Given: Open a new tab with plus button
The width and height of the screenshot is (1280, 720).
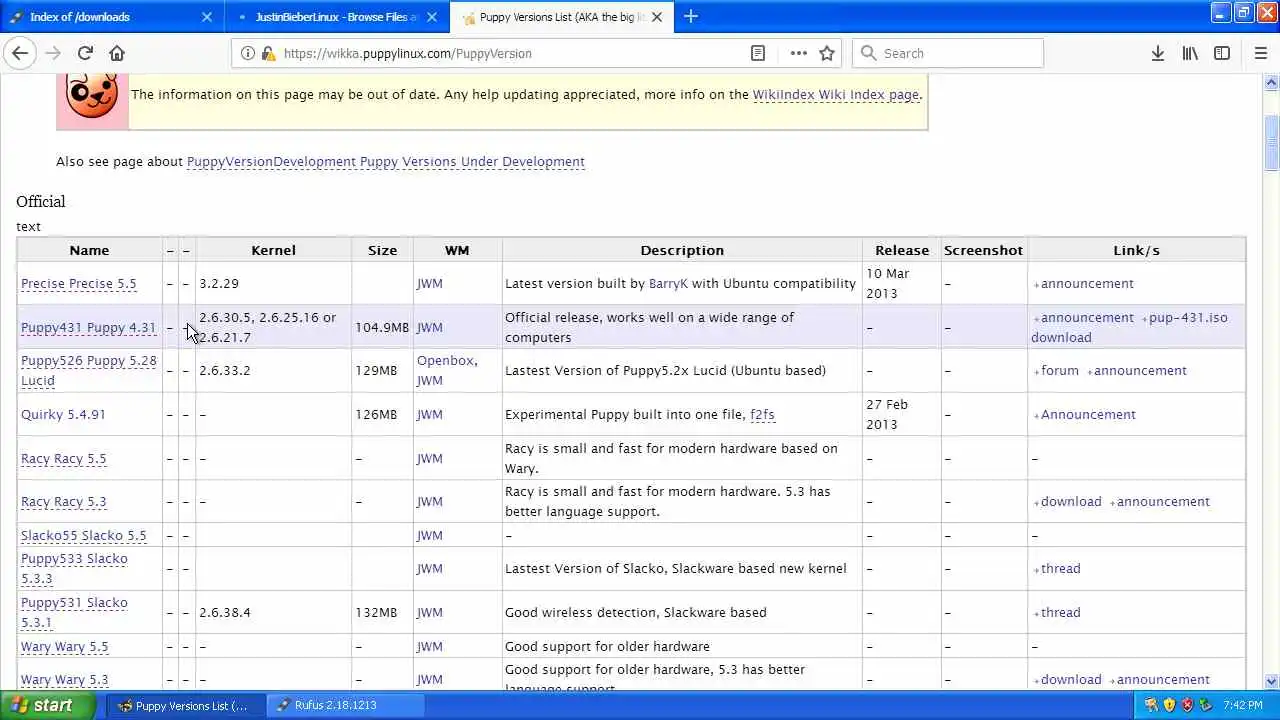Looking at the screenshot, I should [x=690, y=16].
